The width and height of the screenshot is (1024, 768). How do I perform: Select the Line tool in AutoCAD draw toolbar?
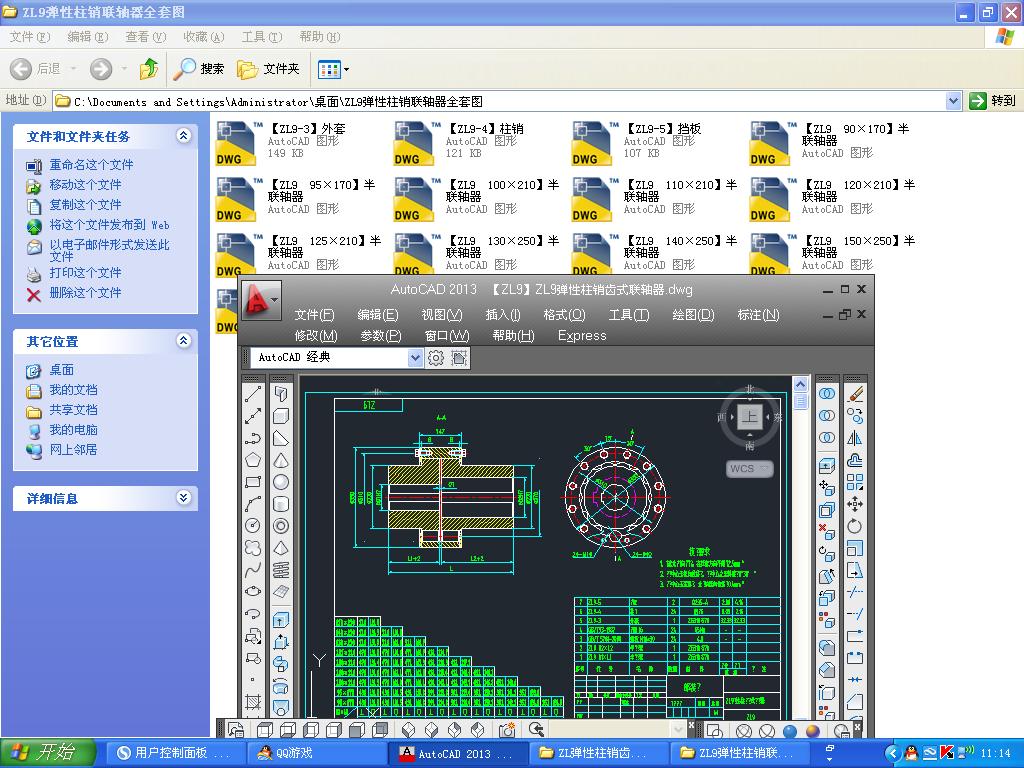click(253, 393)
